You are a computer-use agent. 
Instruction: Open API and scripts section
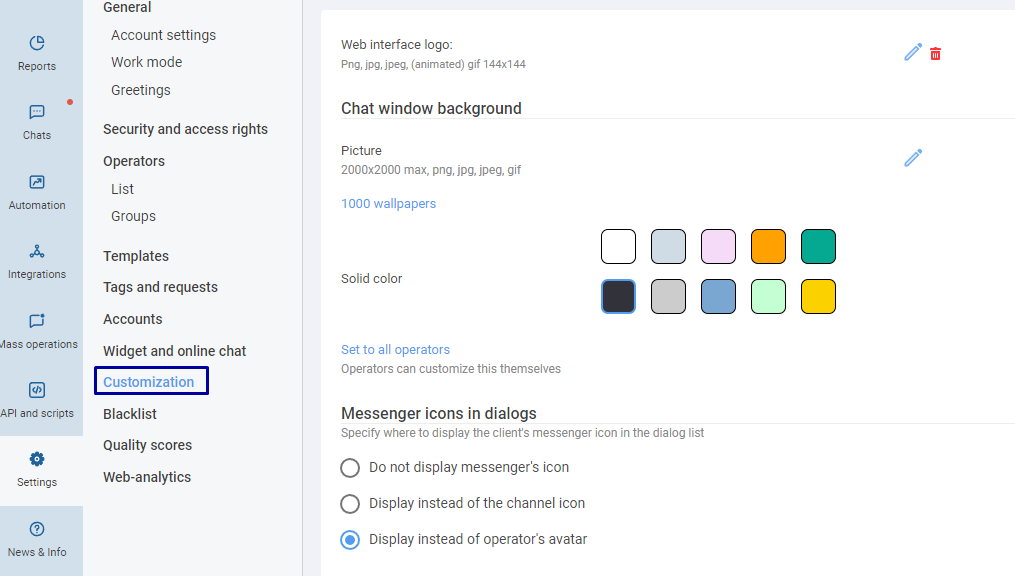point(37,401)
